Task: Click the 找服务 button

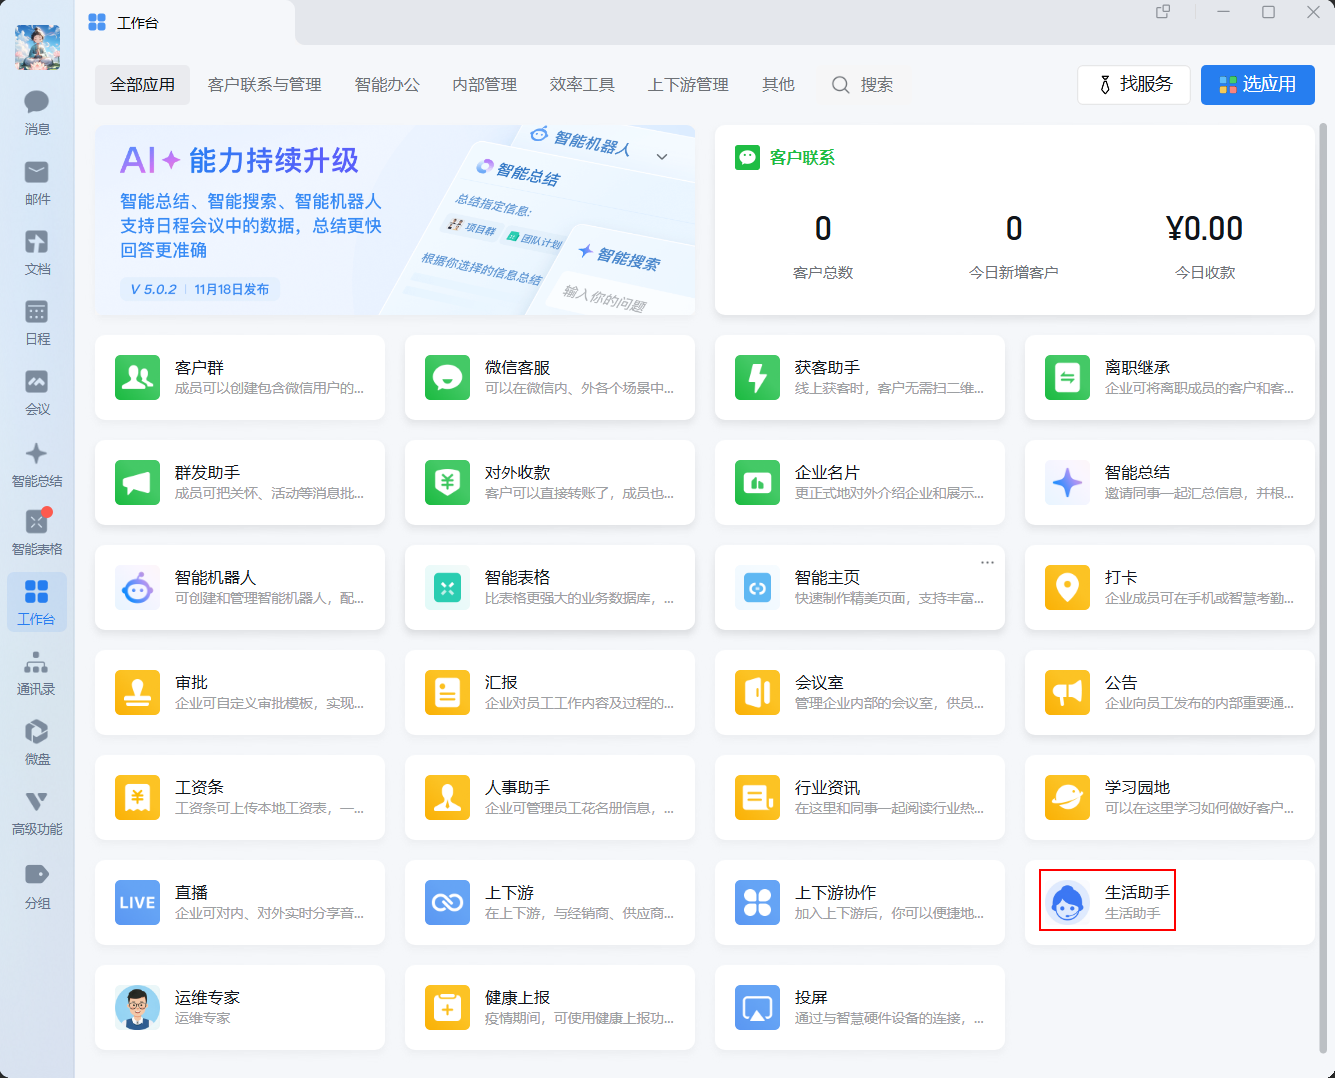Action: tap(1133, 85)
